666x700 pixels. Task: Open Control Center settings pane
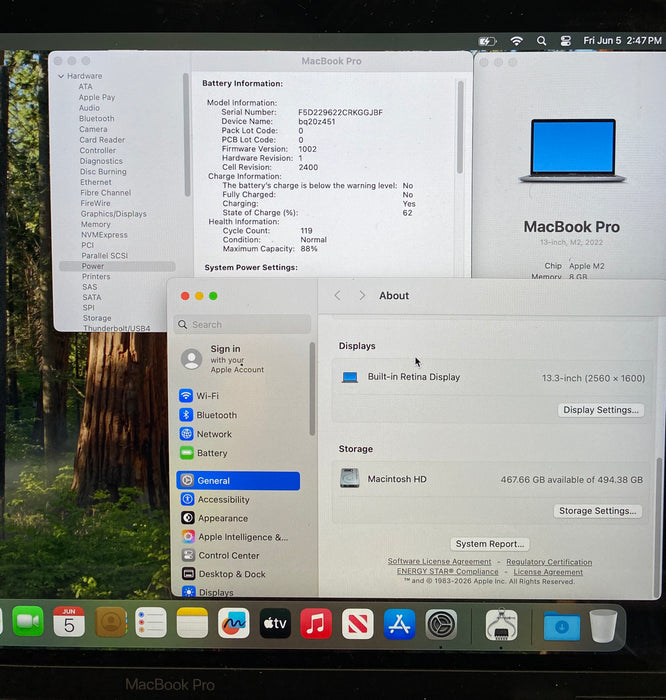238,555
